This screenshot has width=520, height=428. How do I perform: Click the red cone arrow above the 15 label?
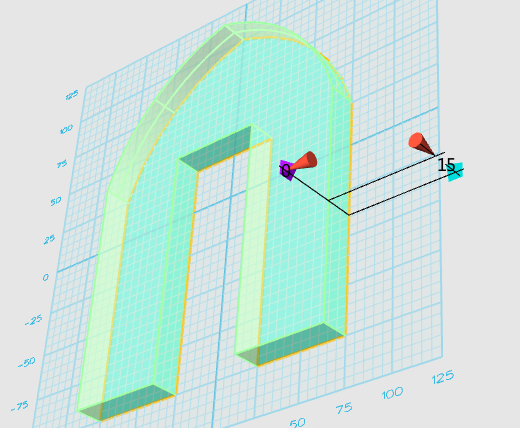(x=421, y=144)
